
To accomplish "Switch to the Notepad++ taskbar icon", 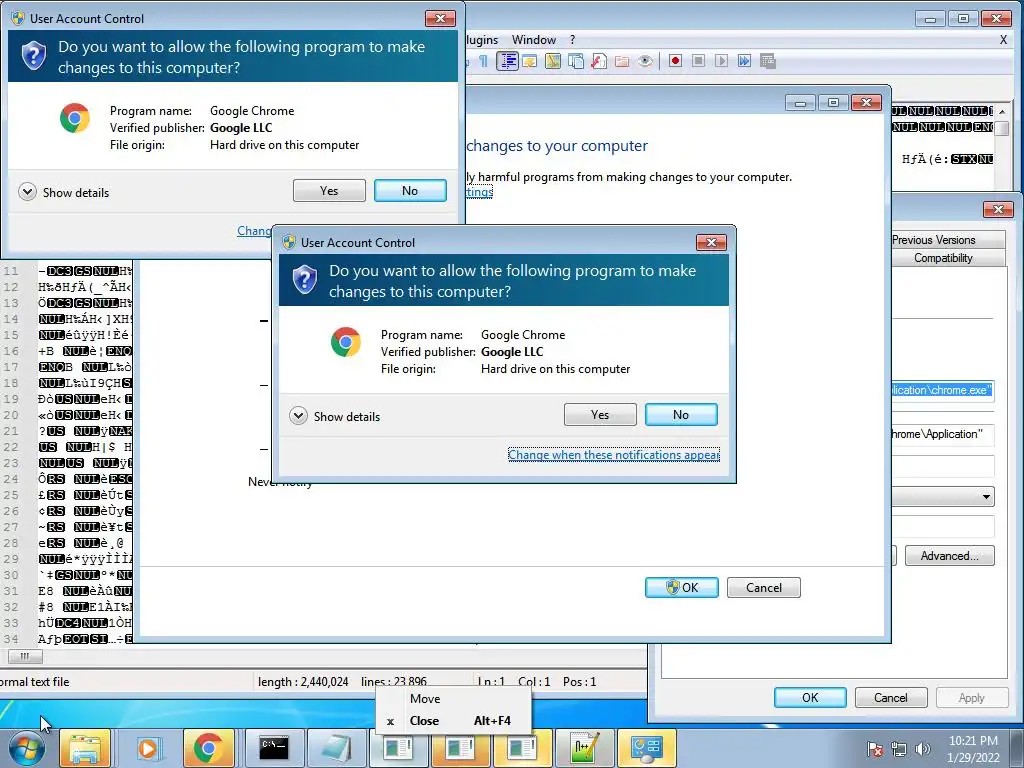I will coord(584,748).
